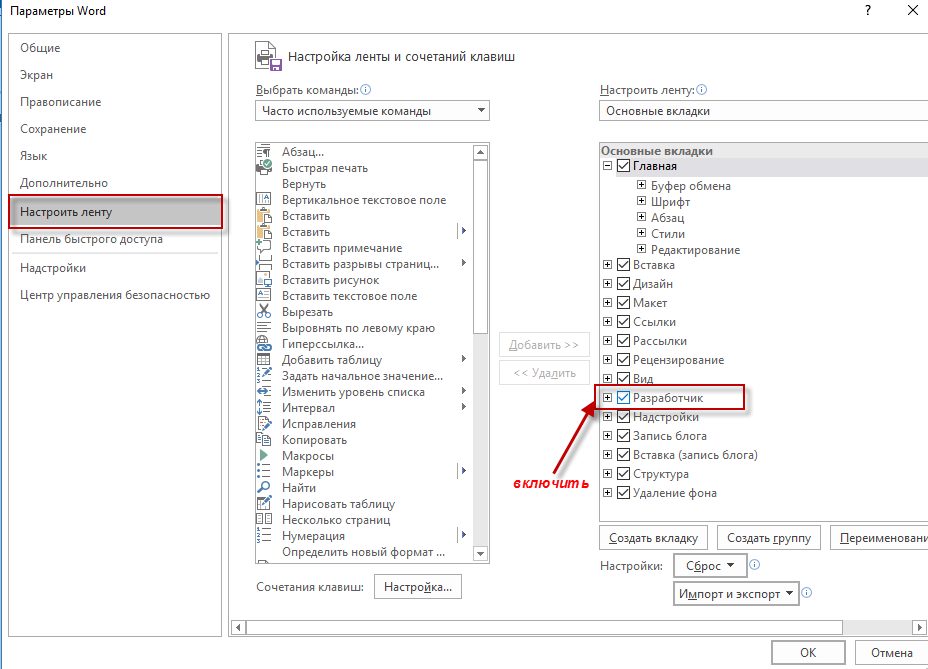Click the Insert Picture icon
The image size is (928, 669).
(263, 279)
